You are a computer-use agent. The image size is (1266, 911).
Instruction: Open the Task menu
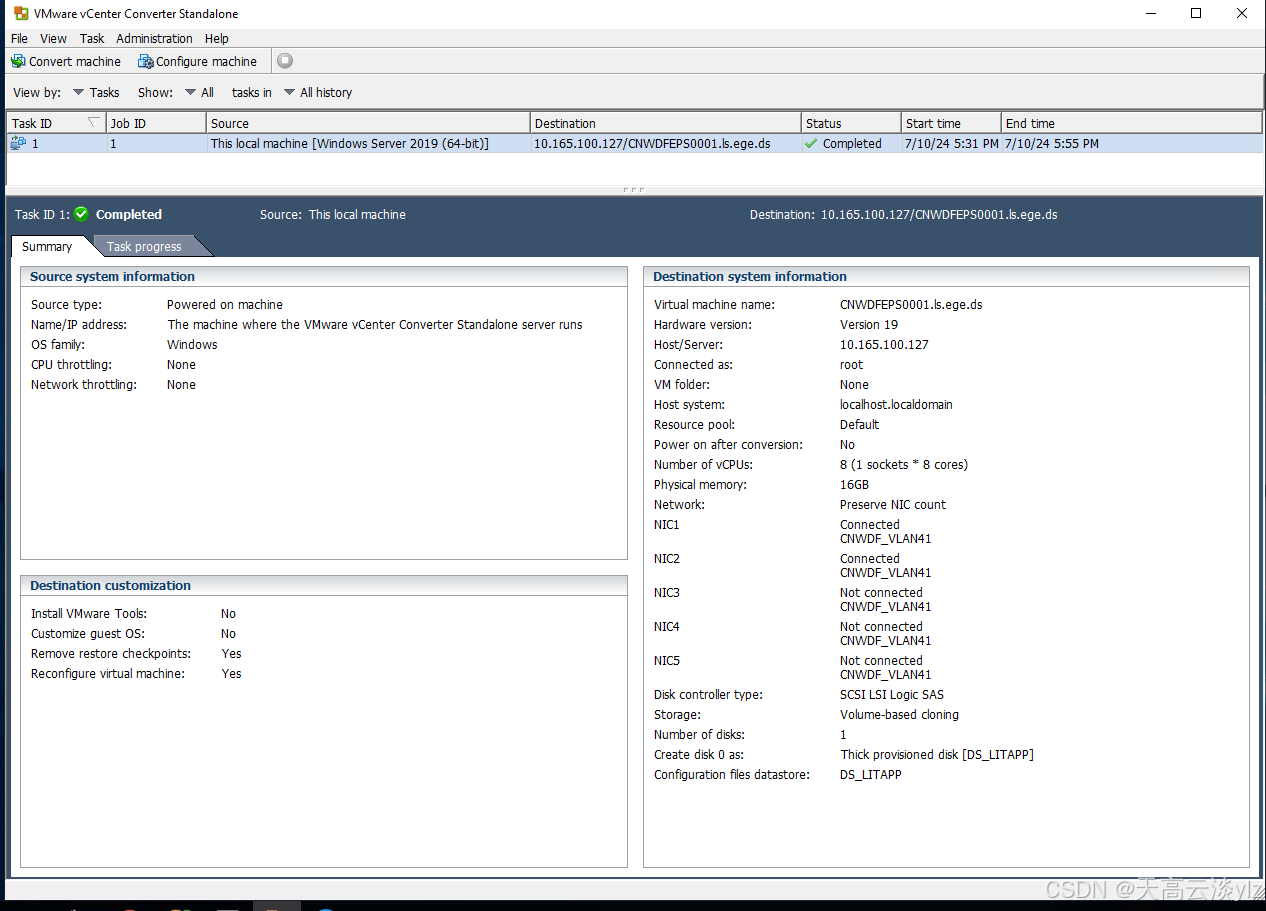point(92,38)
